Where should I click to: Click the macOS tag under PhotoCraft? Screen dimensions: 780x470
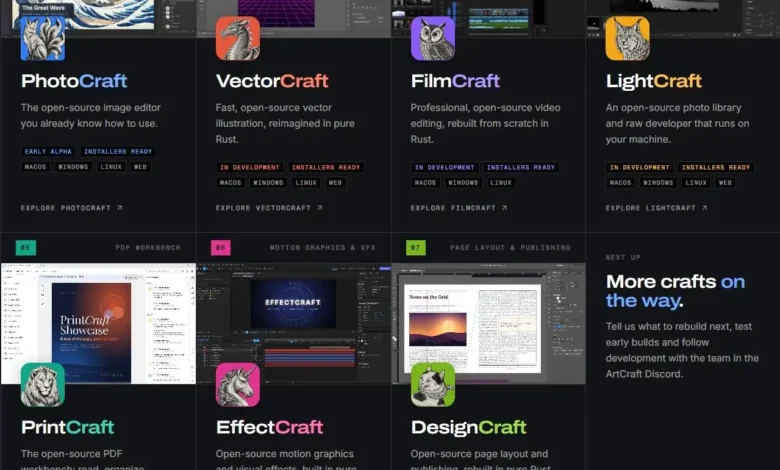tap(35, 167)
